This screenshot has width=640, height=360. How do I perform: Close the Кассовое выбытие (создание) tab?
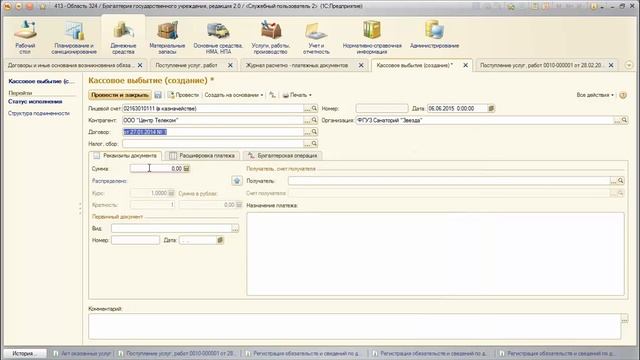pyautogui.click(x=465, y=65)
